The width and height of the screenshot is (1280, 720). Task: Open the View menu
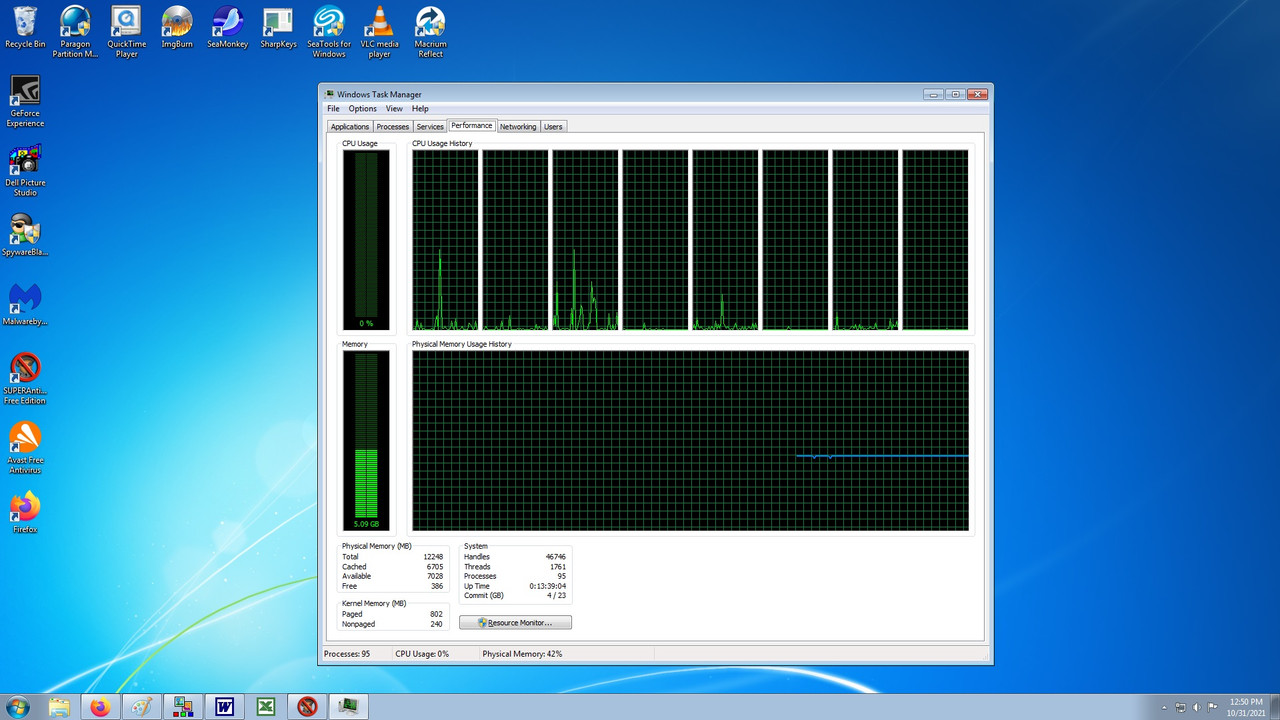point(394,109)
